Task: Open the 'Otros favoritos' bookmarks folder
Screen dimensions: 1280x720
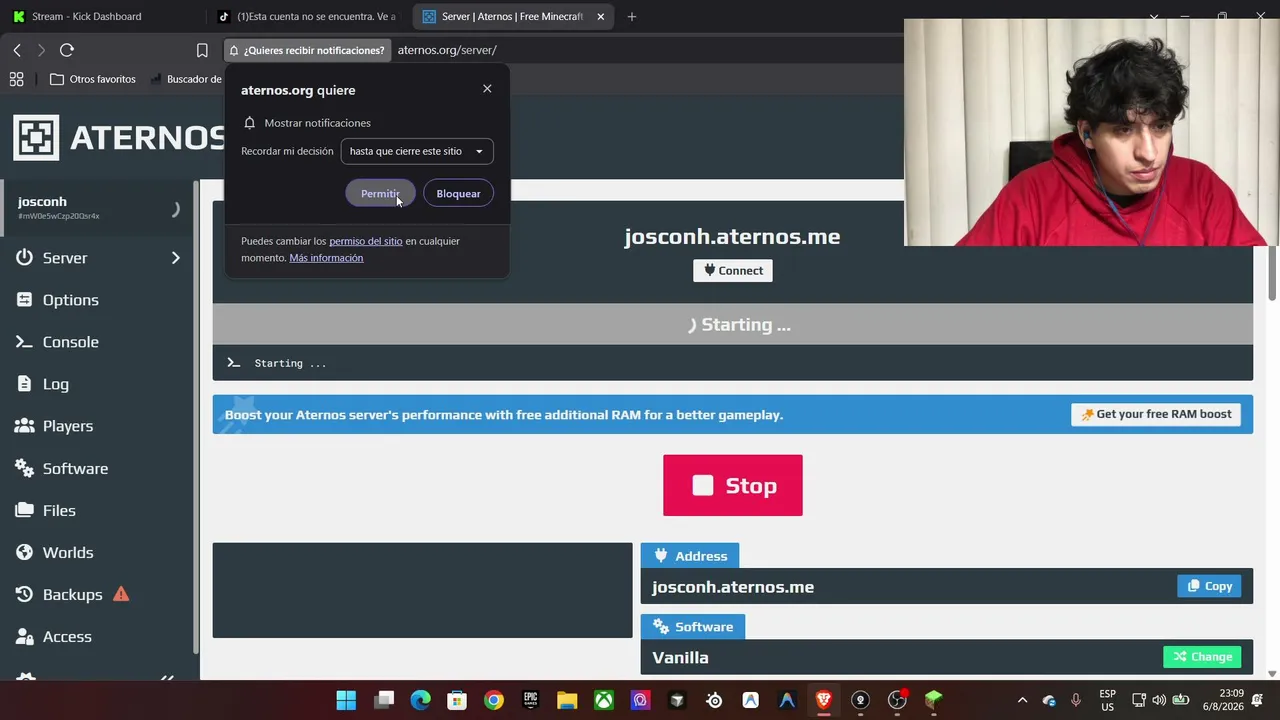Action: 93,79
